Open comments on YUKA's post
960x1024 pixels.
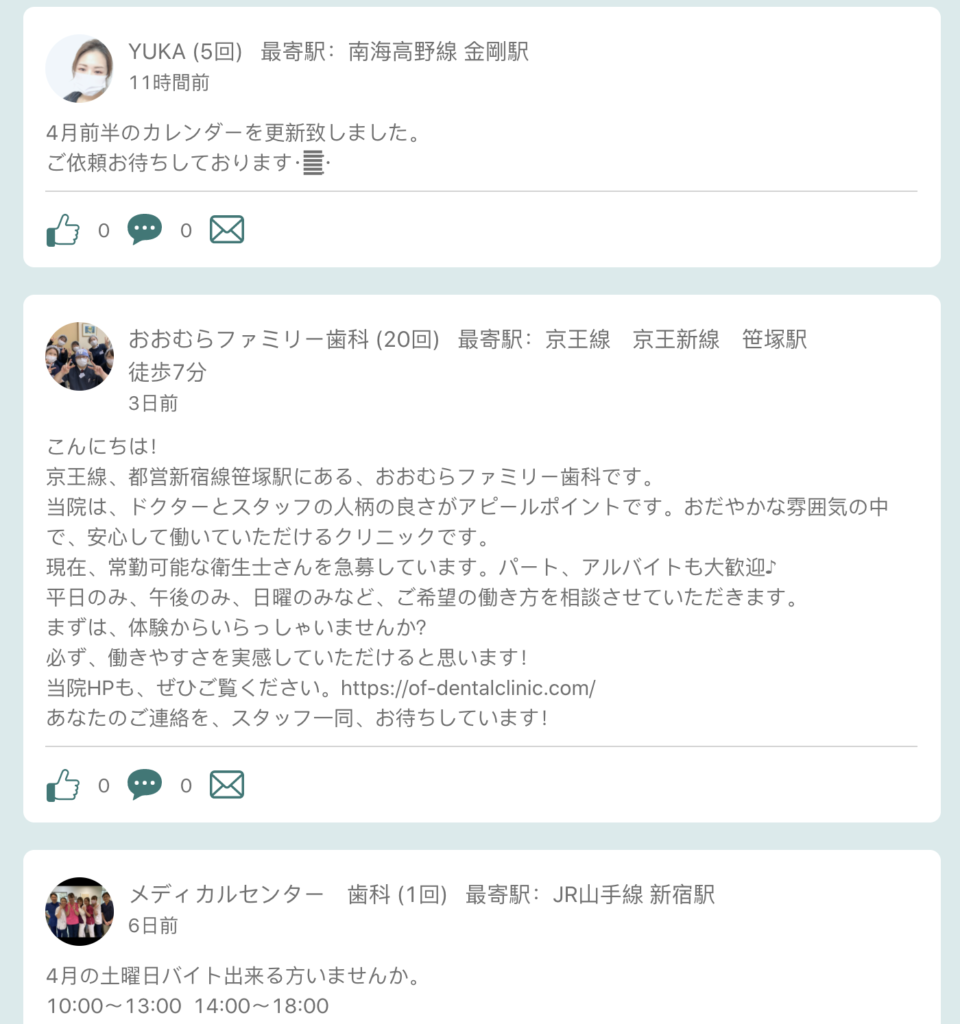[144, 229]
